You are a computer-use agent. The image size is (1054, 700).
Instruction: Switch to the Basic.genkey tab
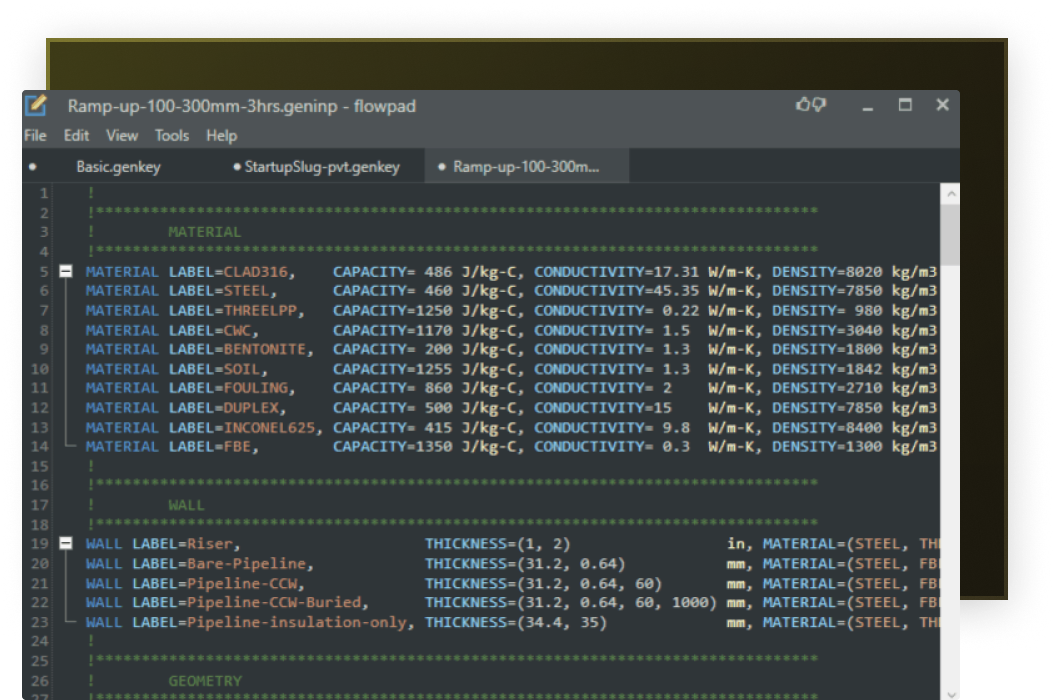118,167
